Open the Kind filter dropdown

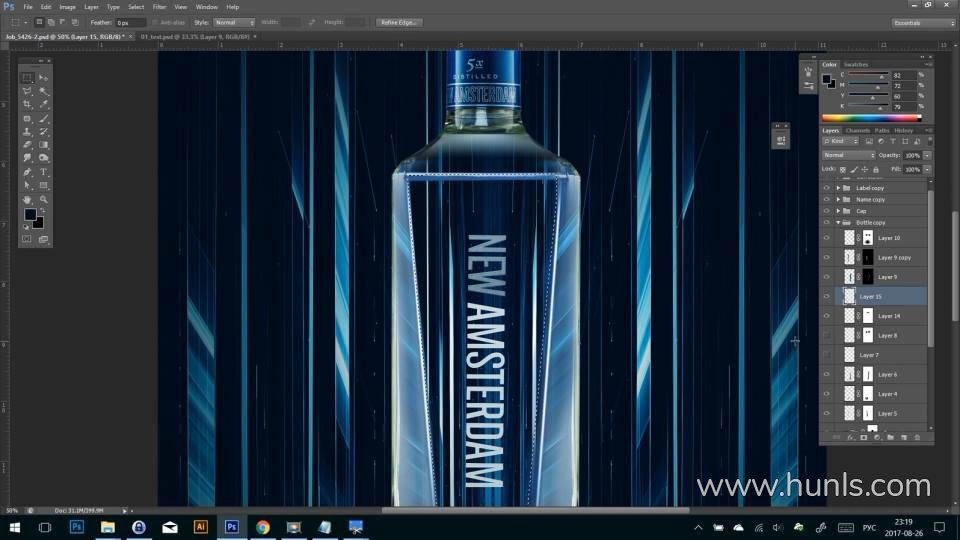(x=841, y=141)
